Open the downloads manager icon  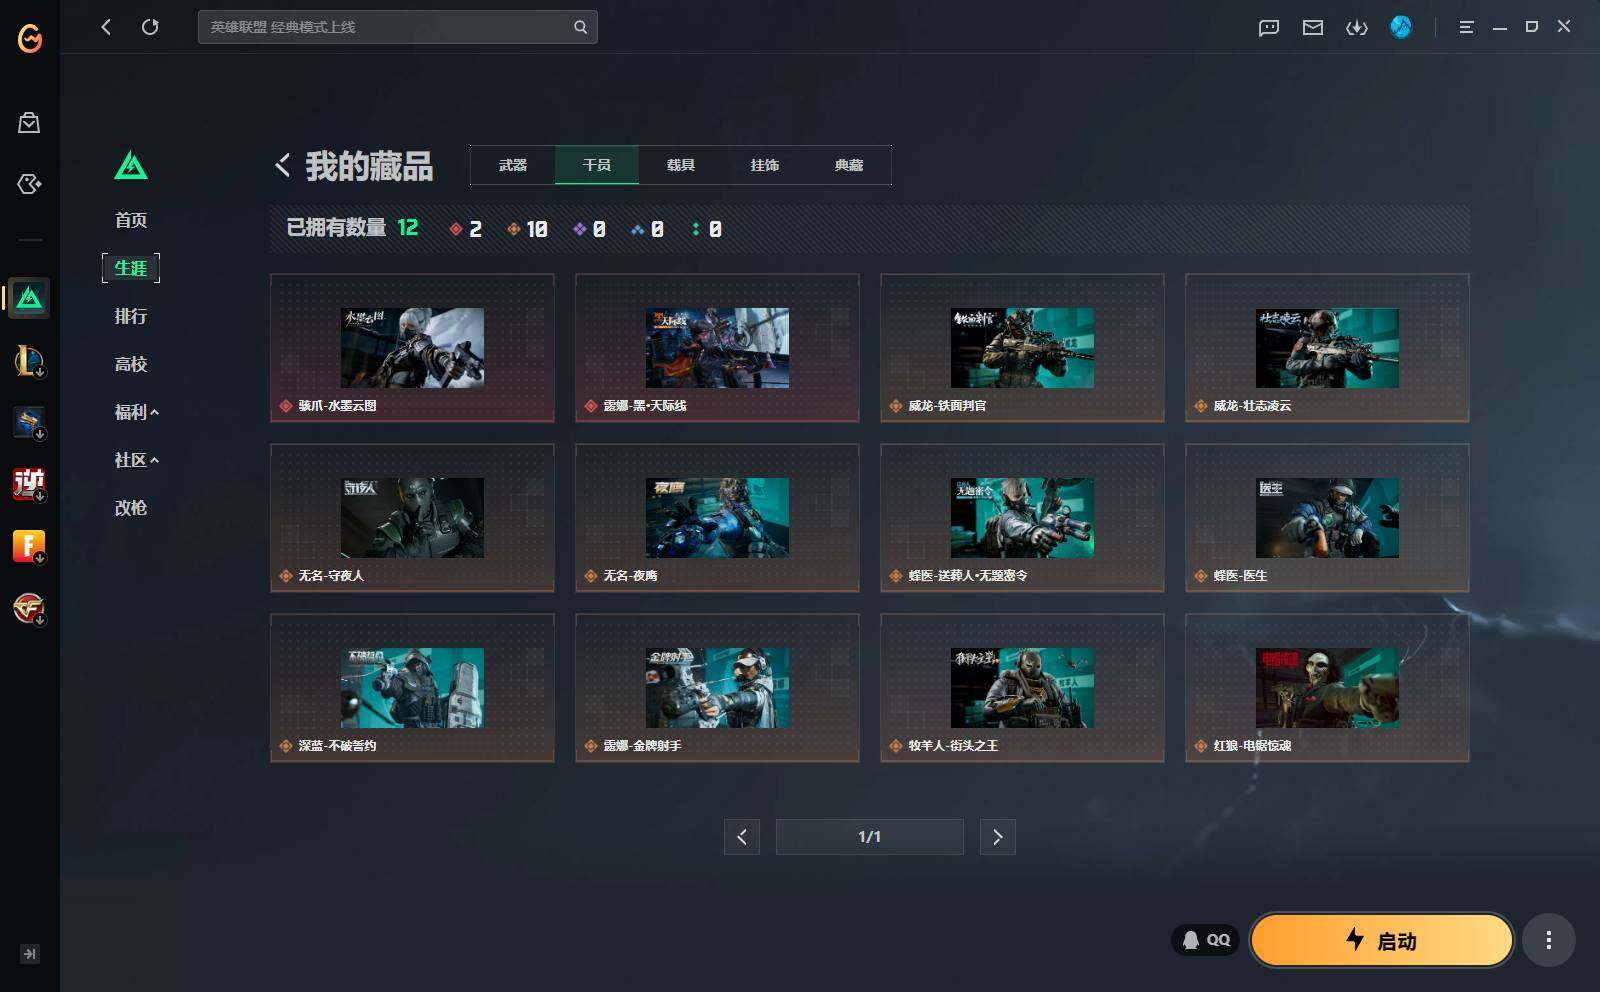[1357, 27]
